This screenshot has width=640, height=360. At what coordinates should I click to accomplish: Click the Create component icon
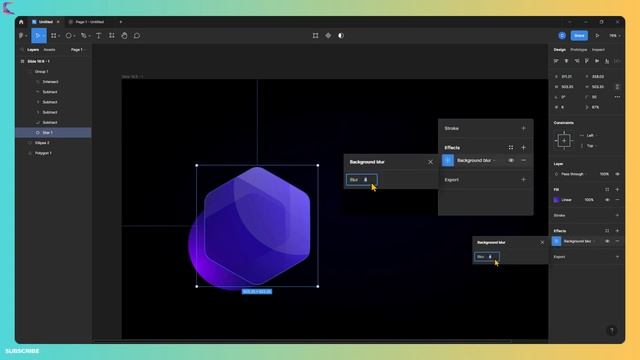click(328, 36)
